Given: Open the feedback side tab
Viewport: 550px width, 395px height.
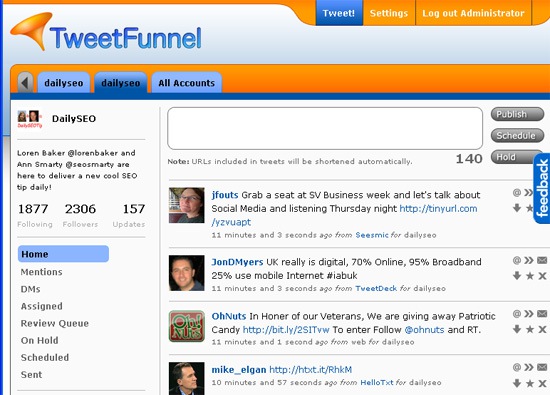Looking at the screenshot, I should pos(542,188).
